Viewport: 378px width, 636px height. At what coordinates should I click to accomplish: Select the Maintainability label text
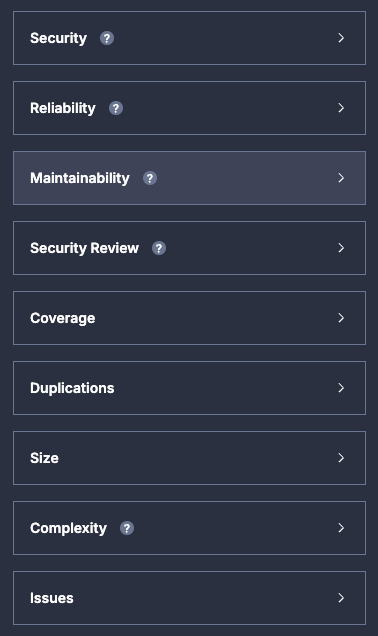tap(80, 178)
